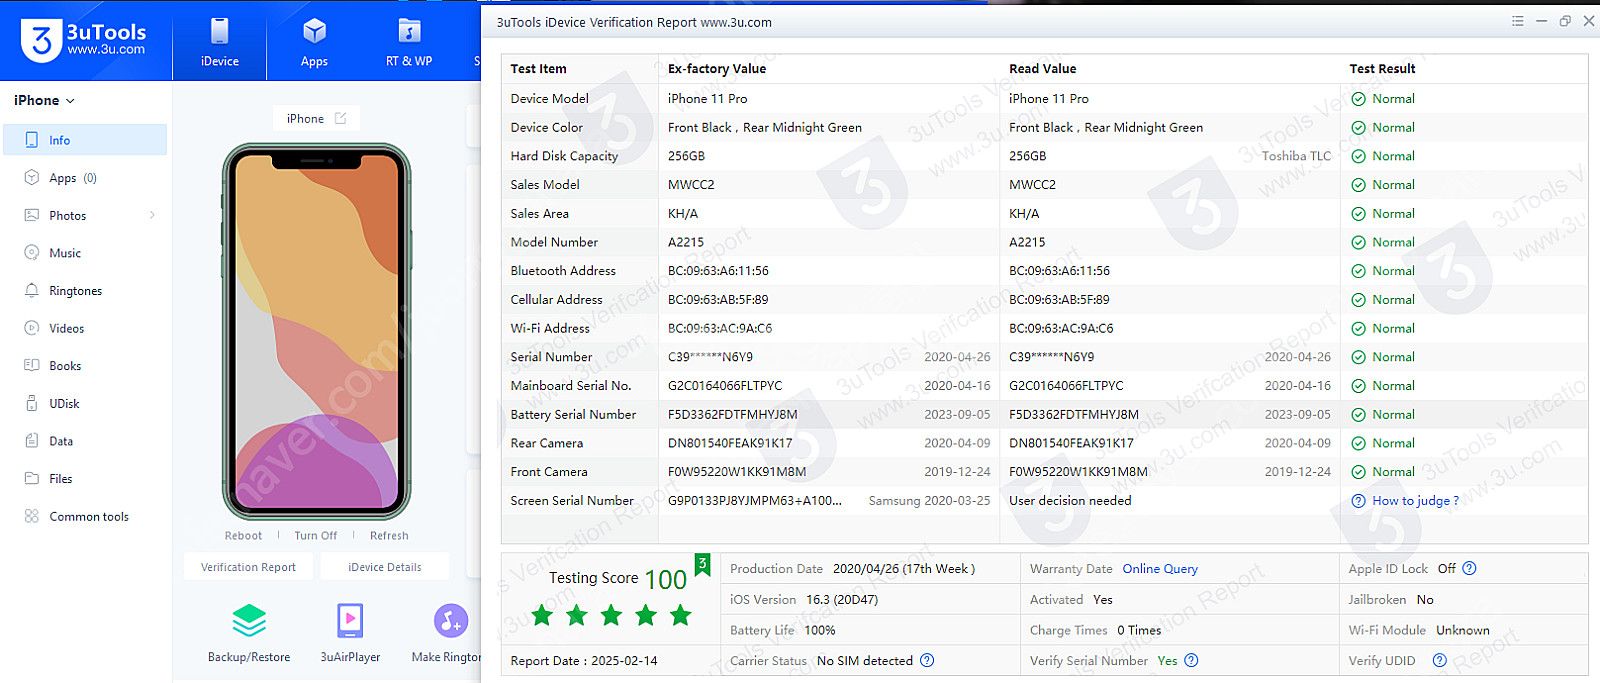Click the Videos sidebar icon
The width and height of the screenshot is (1600, 683).
(x=32, y=328)
